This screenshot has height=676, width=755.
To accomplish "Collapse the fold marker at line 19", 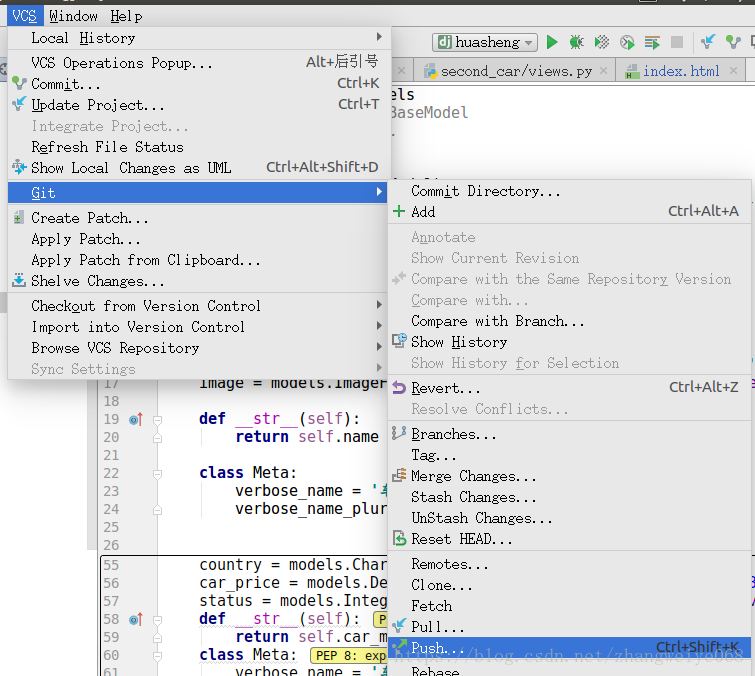I will tap(157, 420).
